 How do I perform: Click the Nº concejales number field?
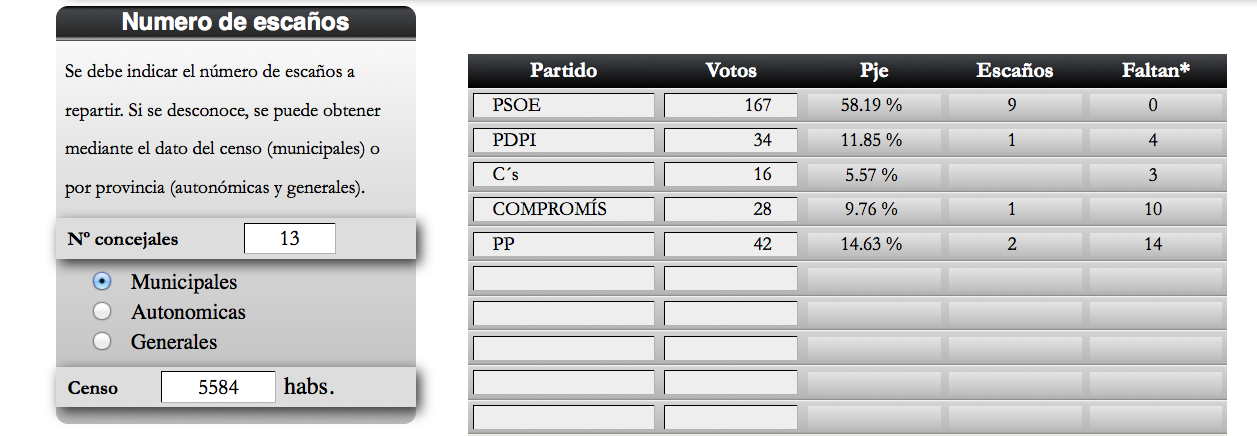click(x=289, y=239)
